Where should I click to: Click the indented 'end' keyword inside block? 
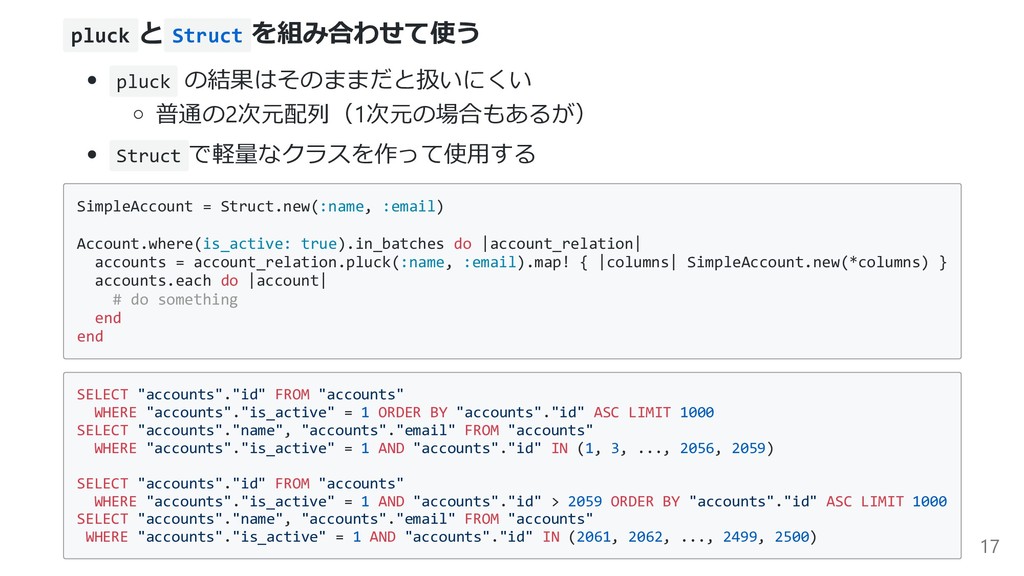[x=108, y=318]
